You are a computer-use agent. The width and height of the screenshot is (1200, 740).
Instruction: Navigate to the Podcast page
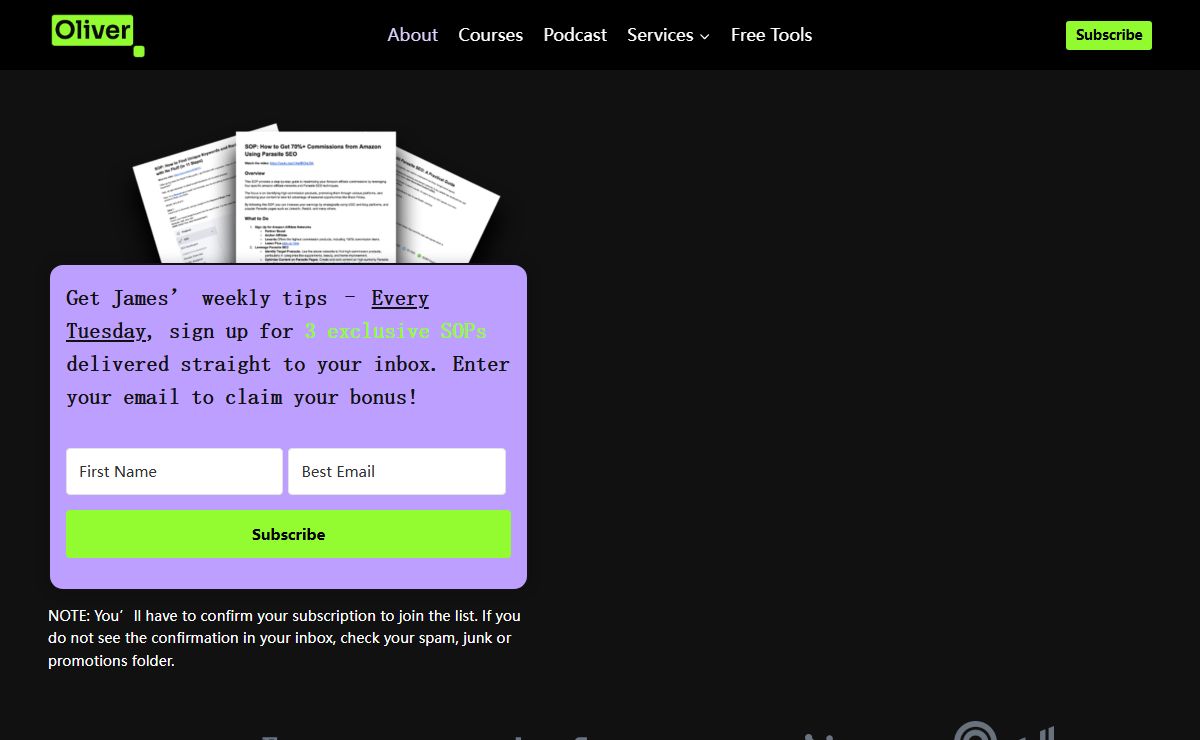point(575,35)
